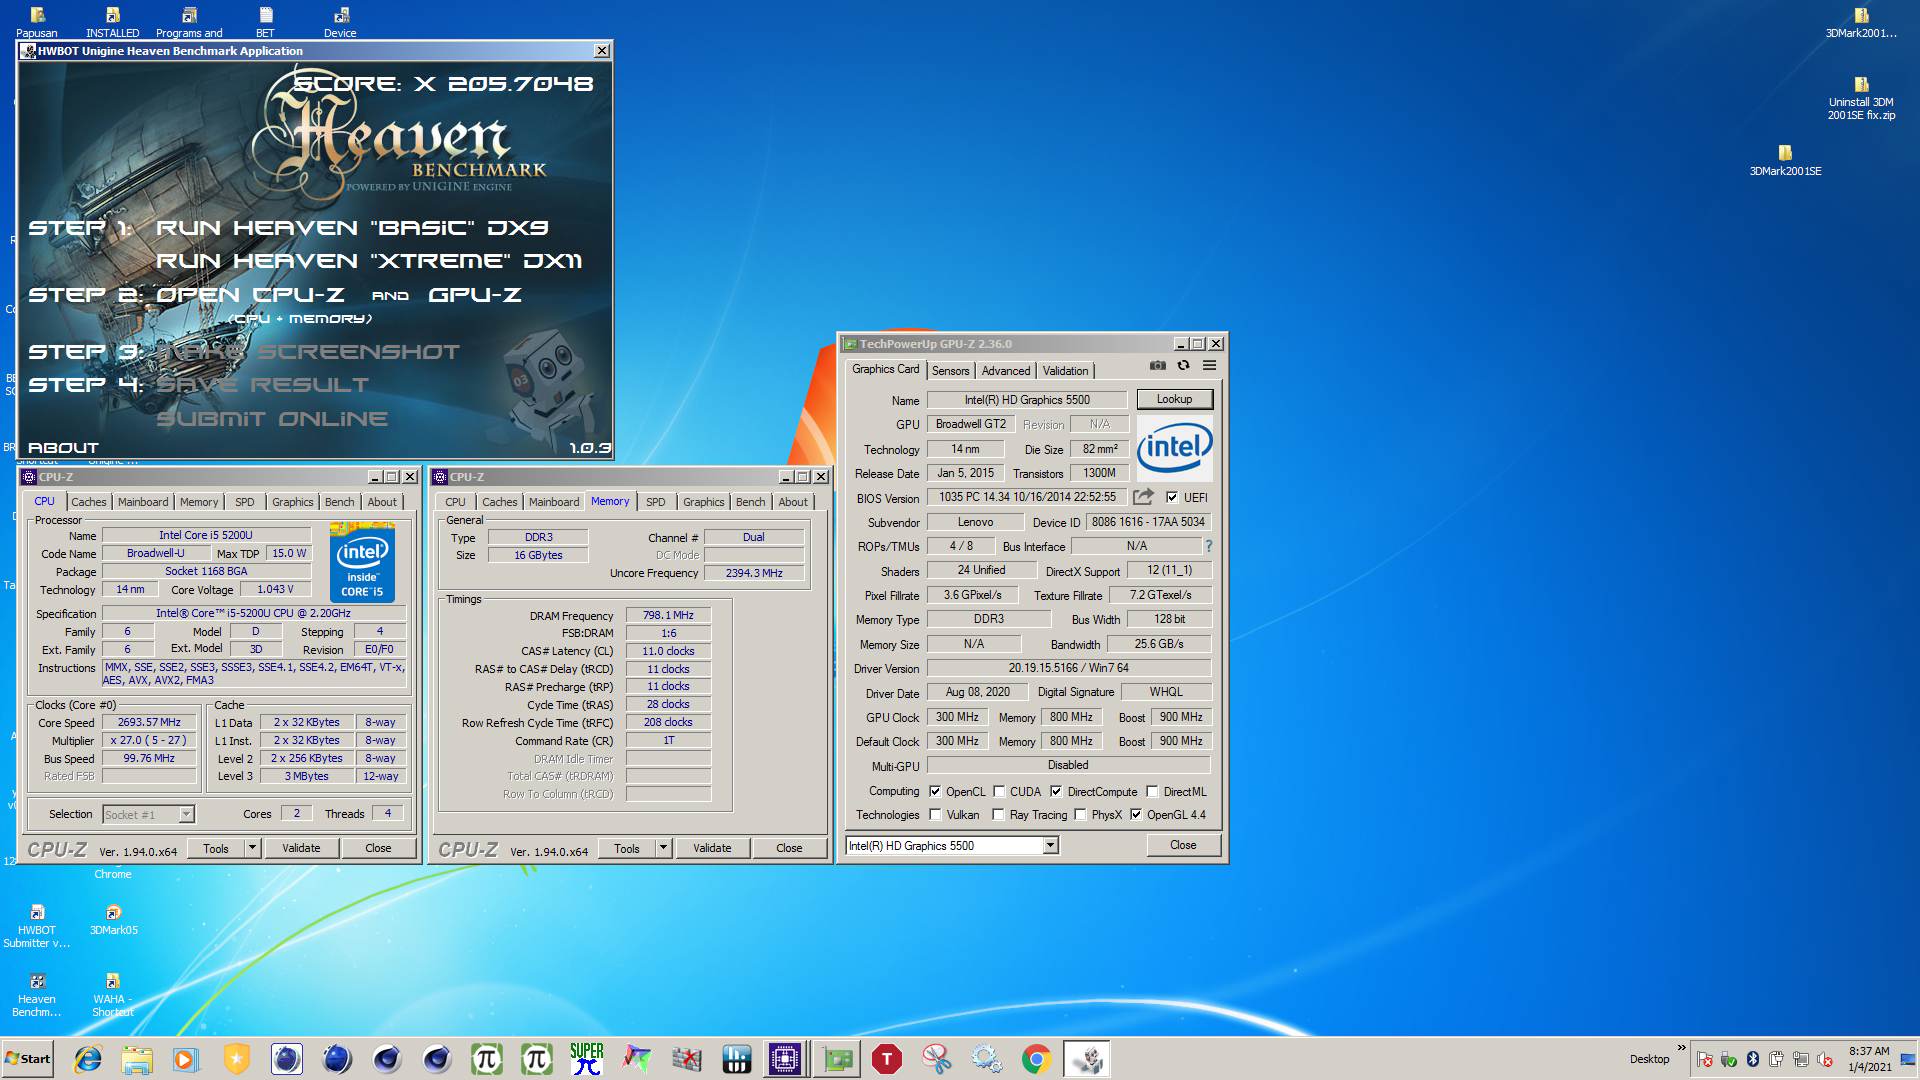
Task: Click the Bluetooth icon in system tray
Action: click(1753, 1059)
